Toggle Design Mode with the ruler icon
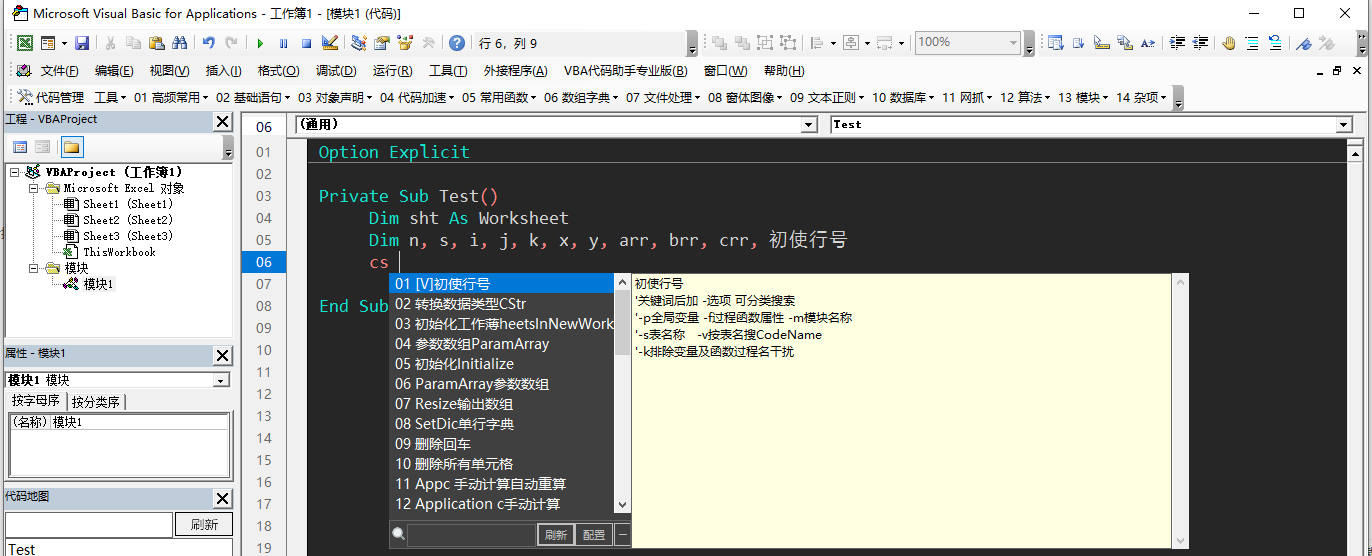The width and height of the screenshot is (1372, 556). click(x=330, y=43)
